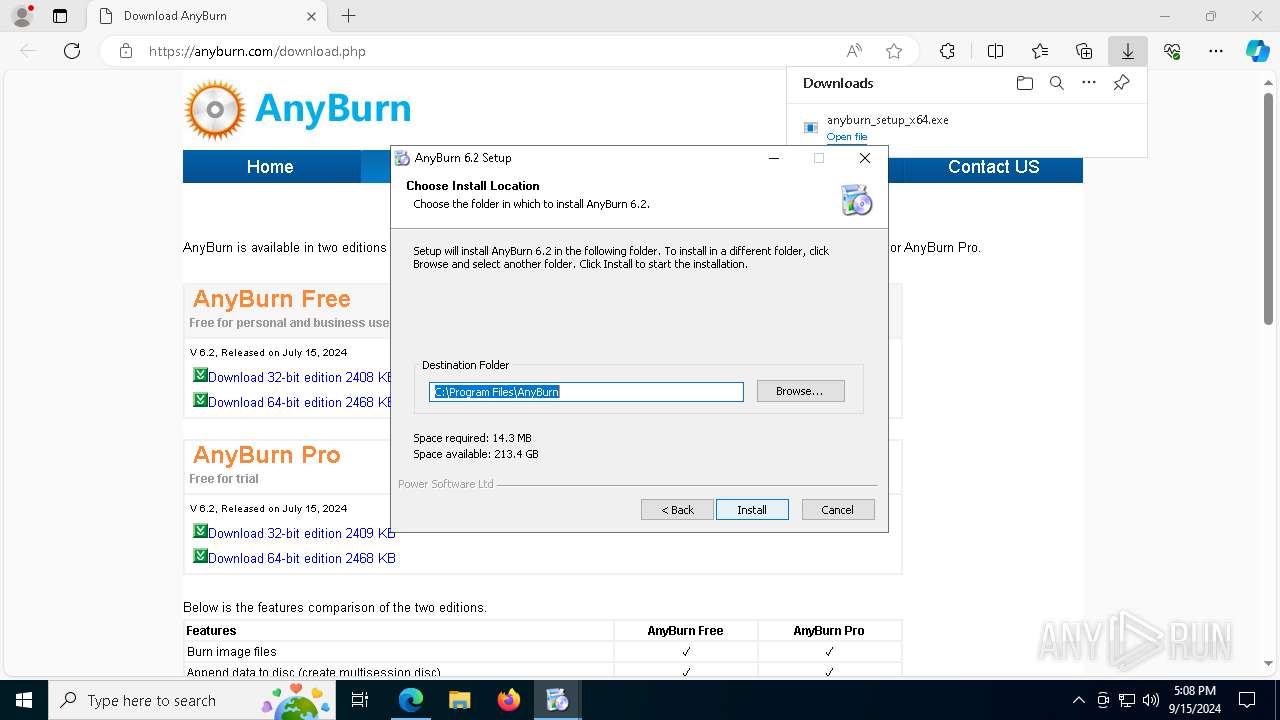The width and height of the screenshot is (1280, 720).
Task: Download AnyBurn Free 32-bit edition
Action: (301, 377)
